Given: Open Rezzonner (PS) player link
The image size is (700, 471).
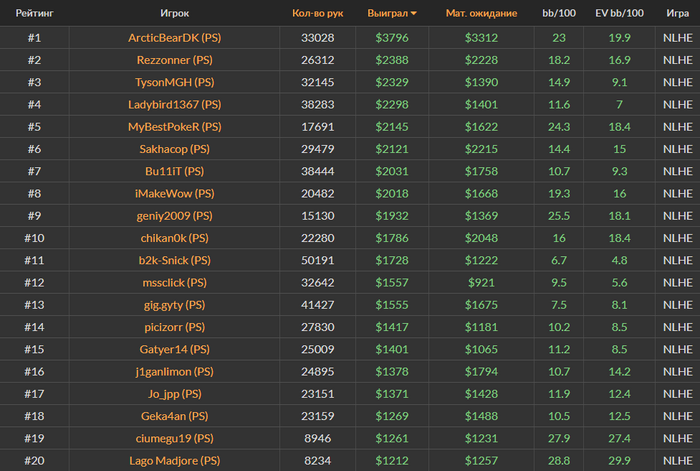Looking at the screenshot, I should point(175,60).
